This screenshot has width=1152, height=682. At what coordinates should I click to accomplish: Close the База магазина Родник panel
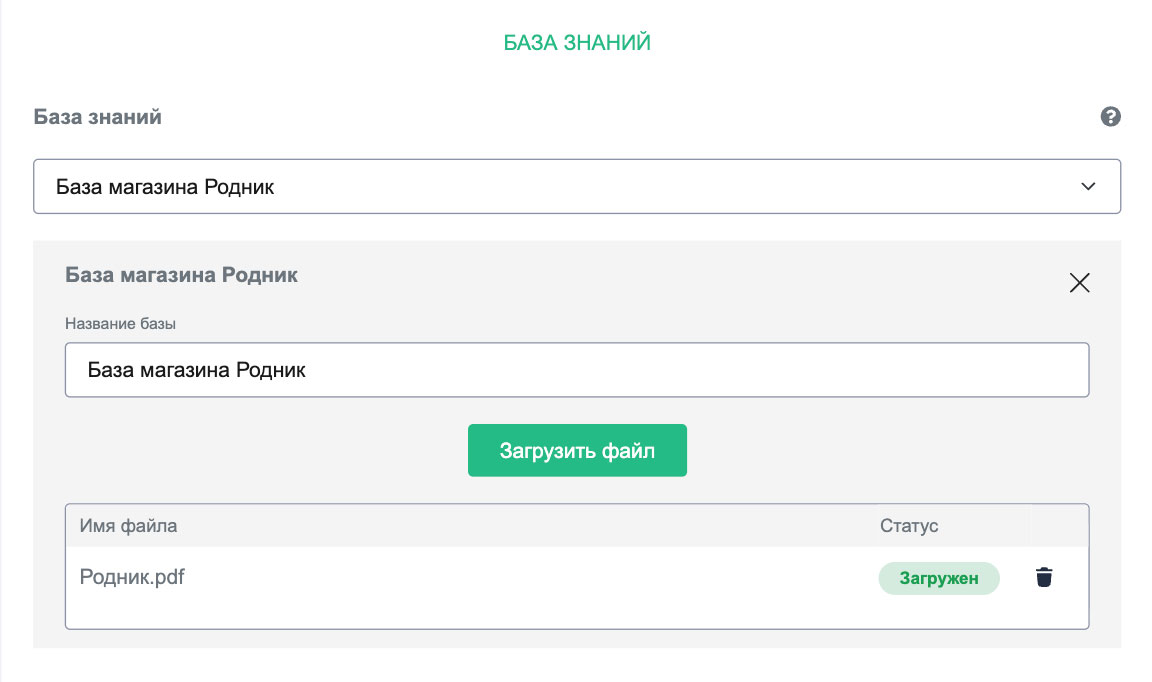coord(1079,283)
